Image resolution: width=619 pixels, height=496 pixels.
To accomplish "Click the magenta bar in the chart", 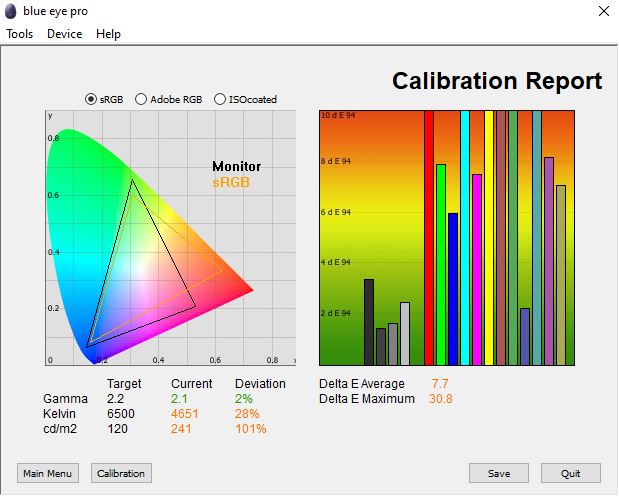I will 477,270.
